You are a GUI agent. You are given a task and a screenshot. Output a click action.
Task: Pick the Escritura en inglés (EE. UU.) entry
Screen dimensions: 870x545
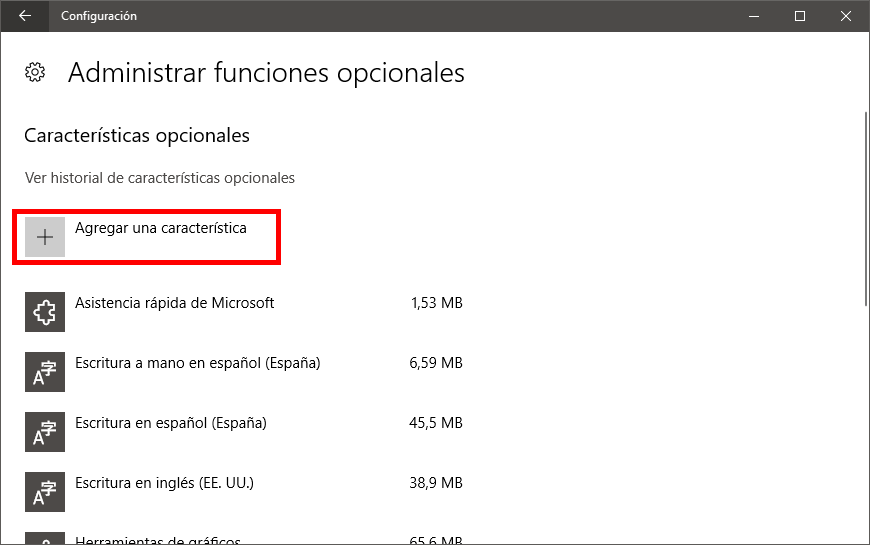click(x=164, y=483)
